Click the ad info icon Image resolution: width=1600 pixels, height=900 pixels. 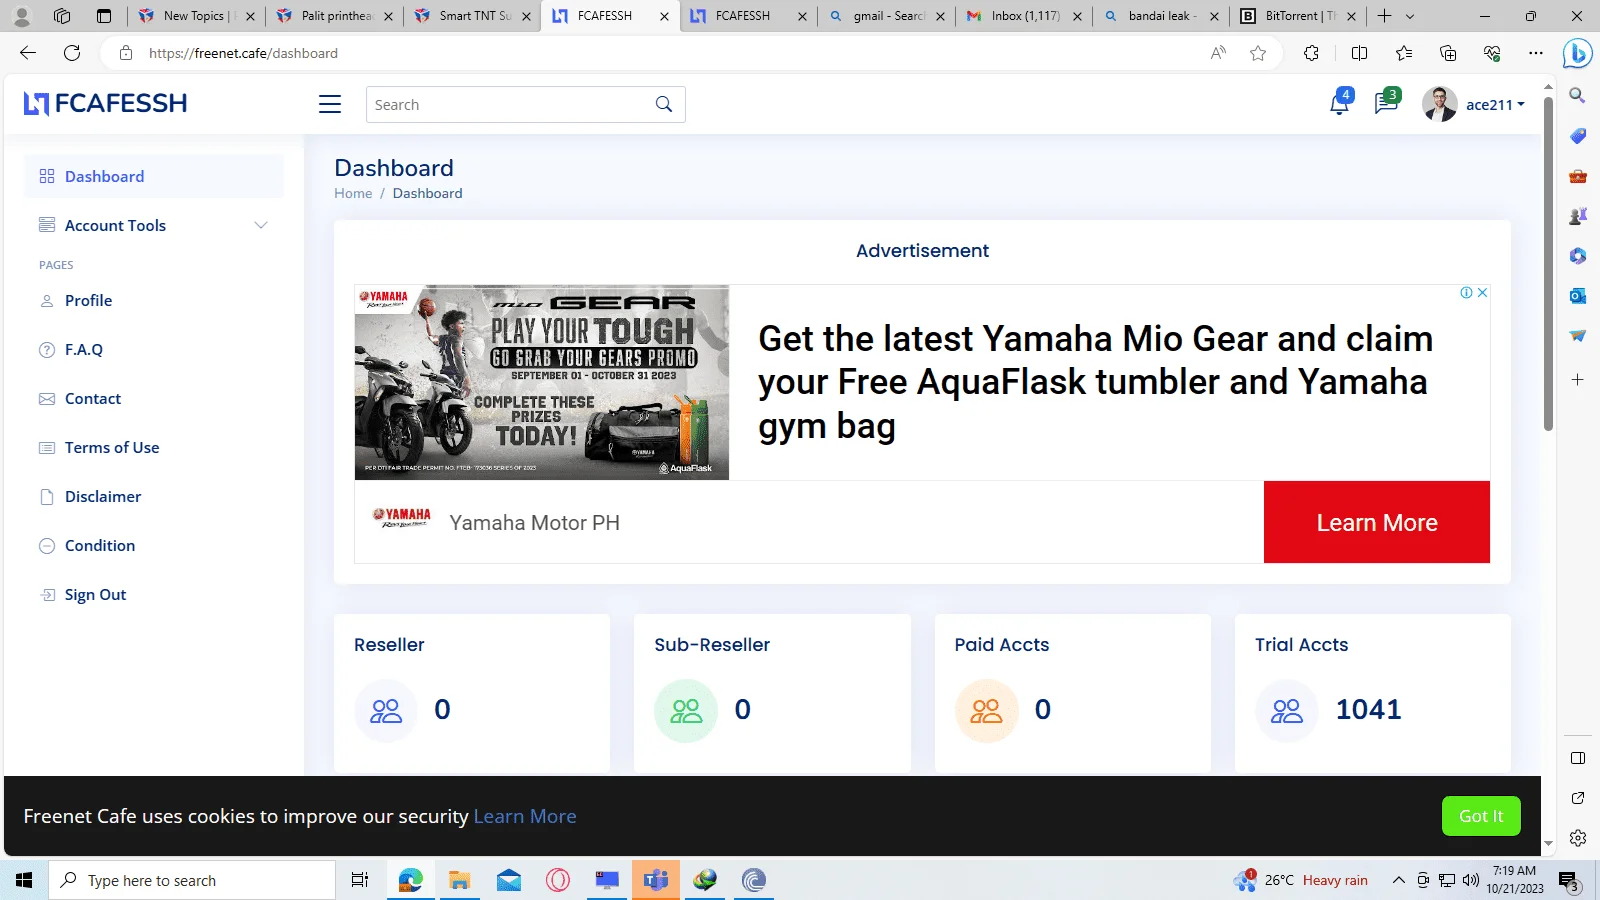(x=1466, y=293)
